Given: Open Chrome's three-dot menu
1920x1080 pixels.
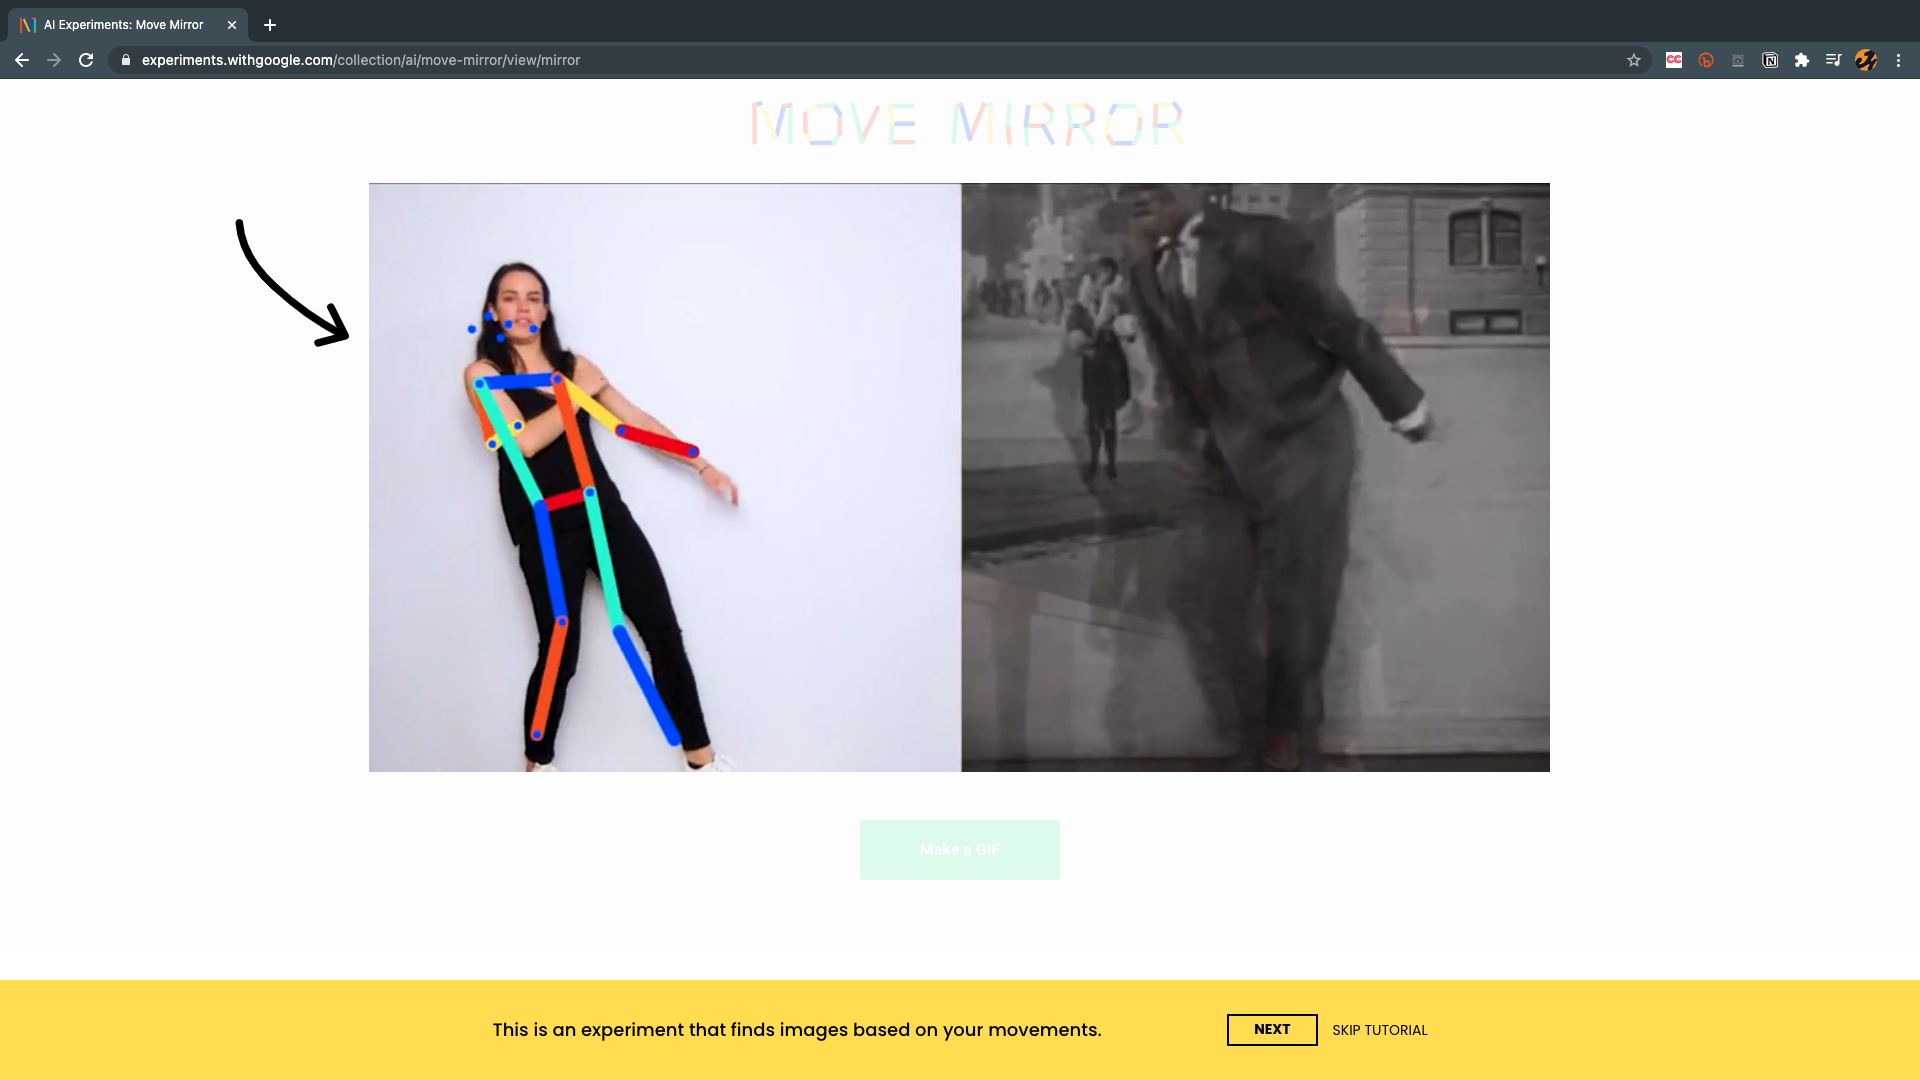Looking at the screenshot, I should [x=1898, y=60].
